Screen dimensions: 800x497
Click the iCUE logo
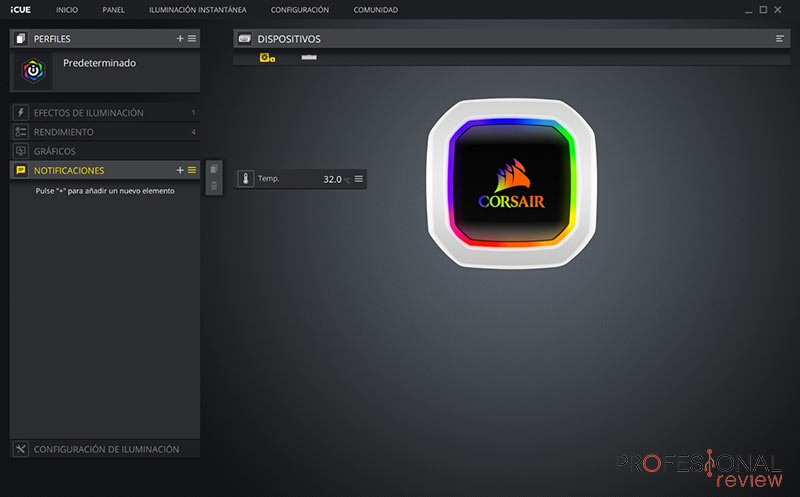coord(20,10)
